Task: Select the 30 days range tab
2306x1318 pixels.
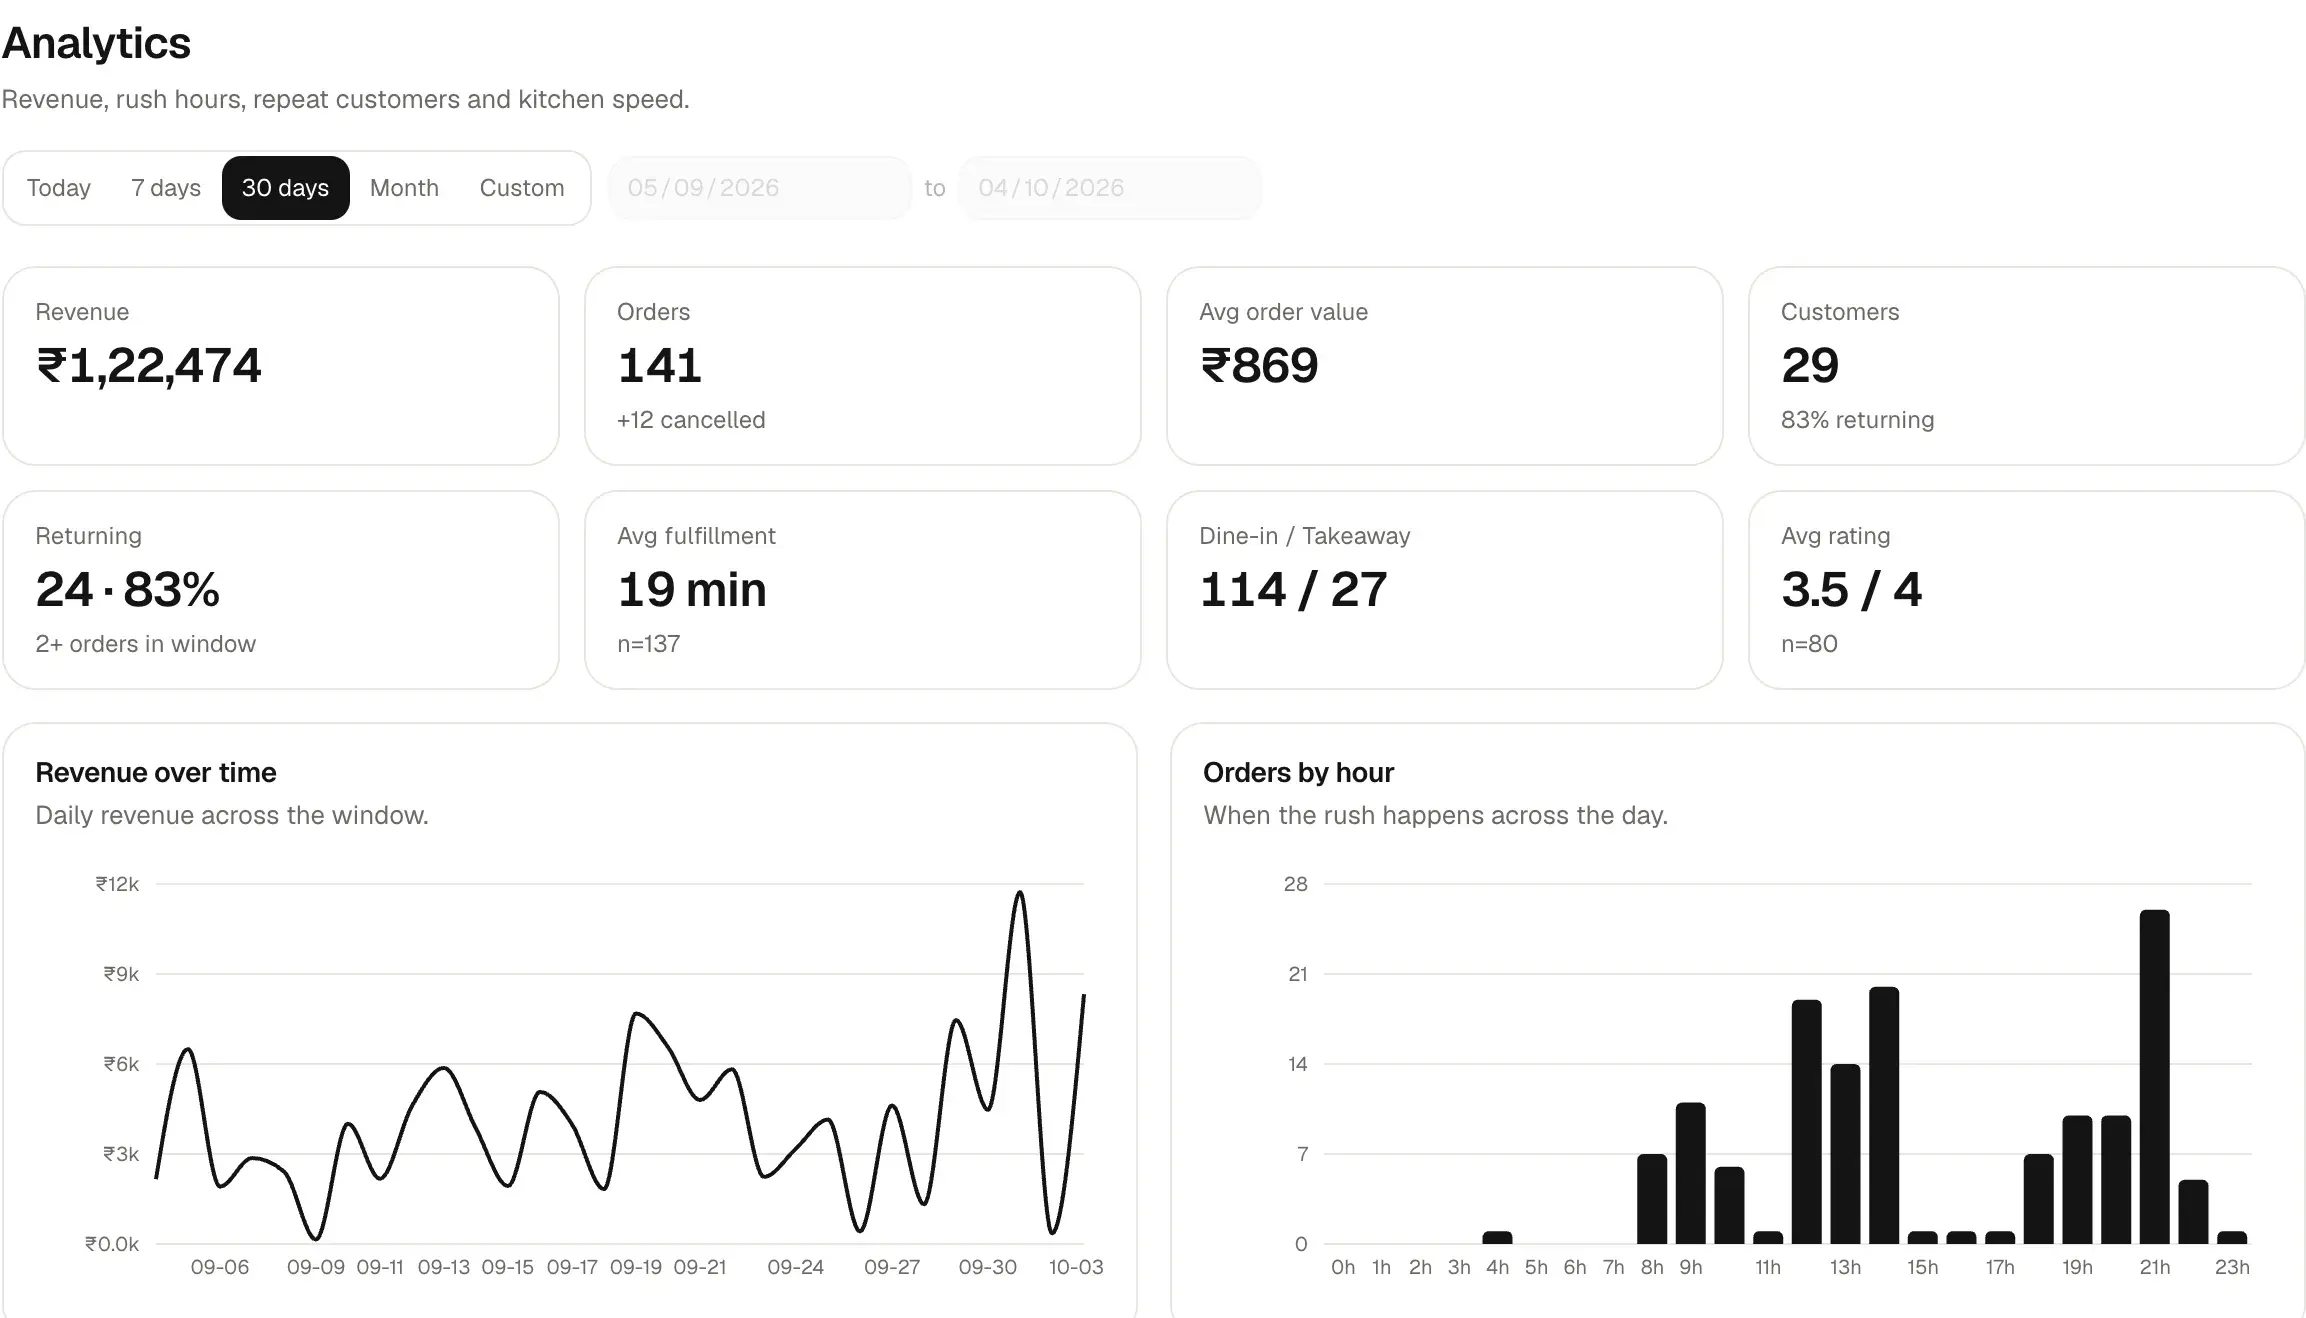Action: pos(285,188)
